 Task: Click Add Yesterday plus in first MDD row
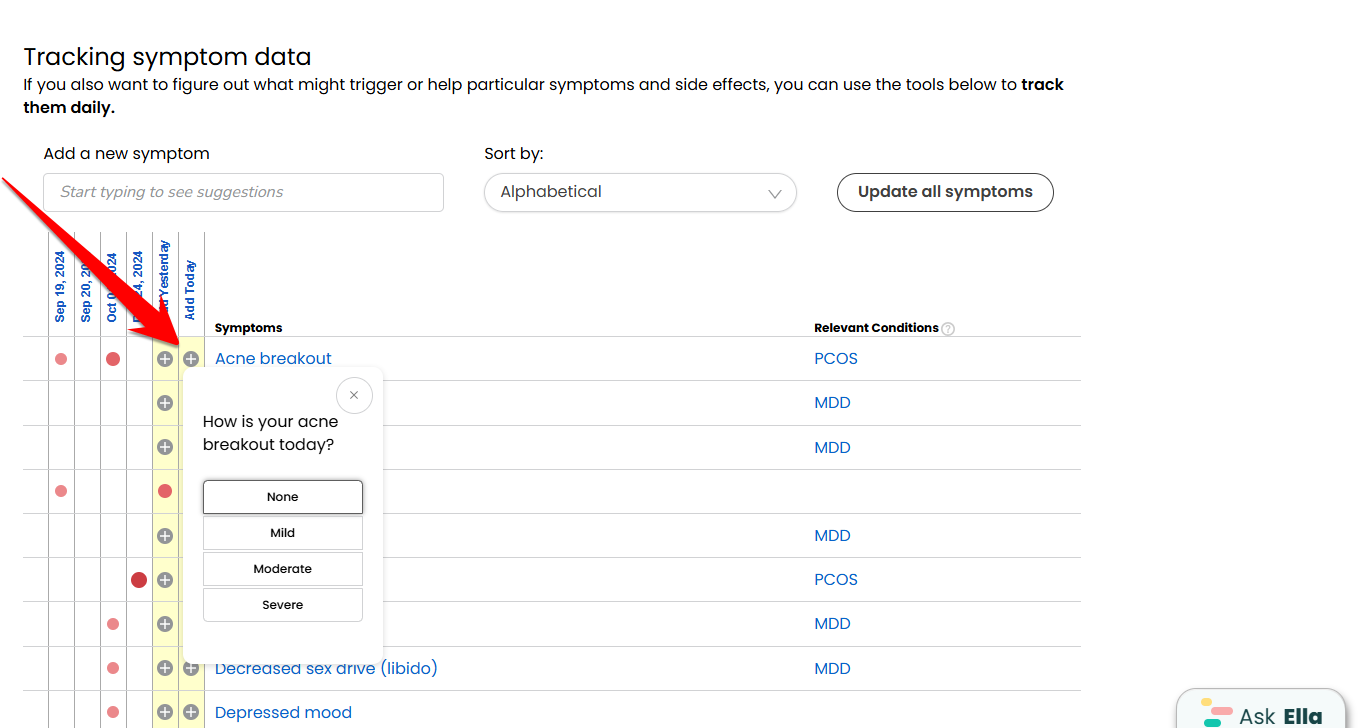pos(165,403)
